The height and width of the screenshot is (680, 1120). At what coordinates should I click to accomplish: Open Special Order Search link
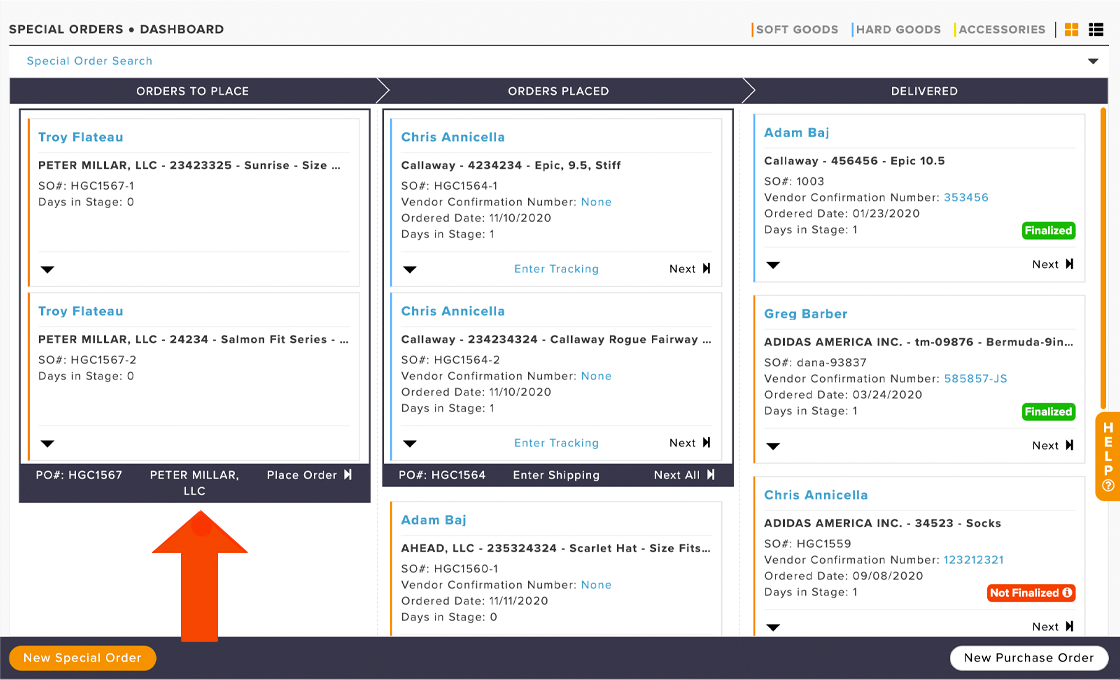click(x=89, y=61)
